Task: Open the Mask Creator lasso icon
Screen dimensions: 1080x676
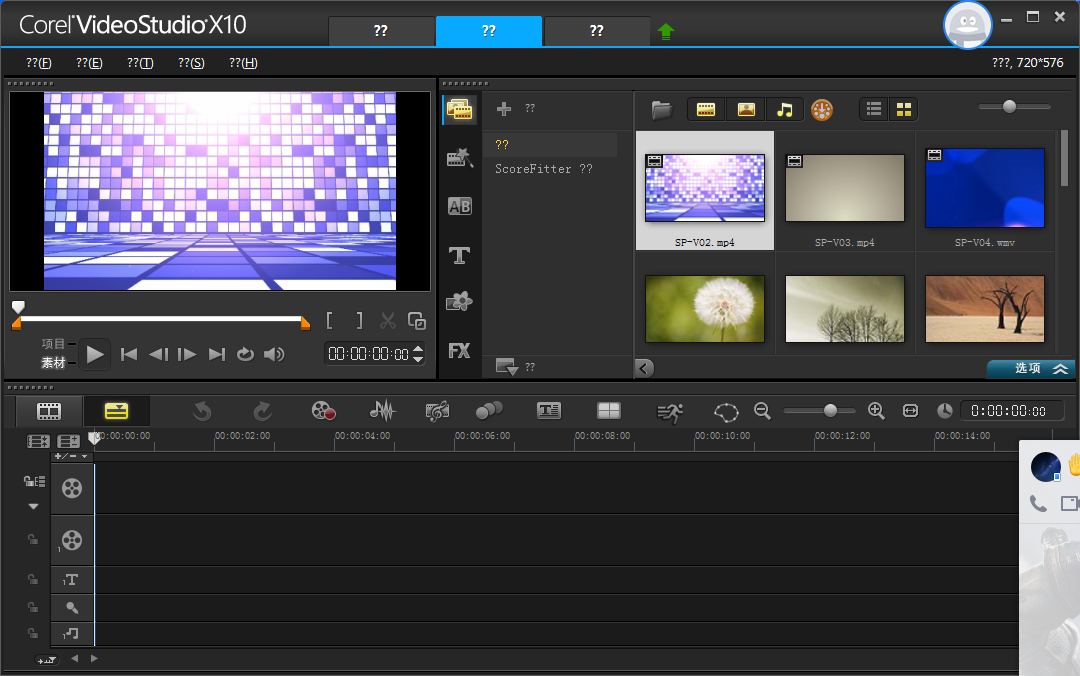Action: [x=726, y=412]
